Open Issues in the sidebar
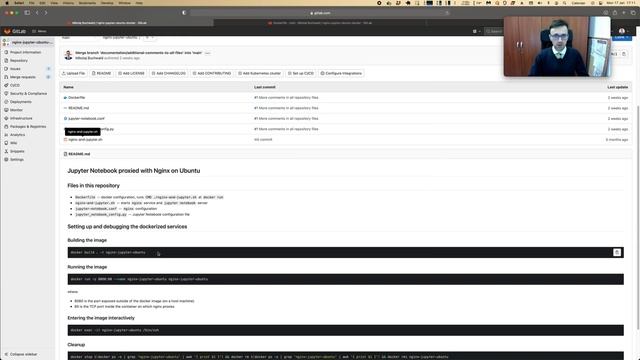640x360 pixels. coord(15,69)
